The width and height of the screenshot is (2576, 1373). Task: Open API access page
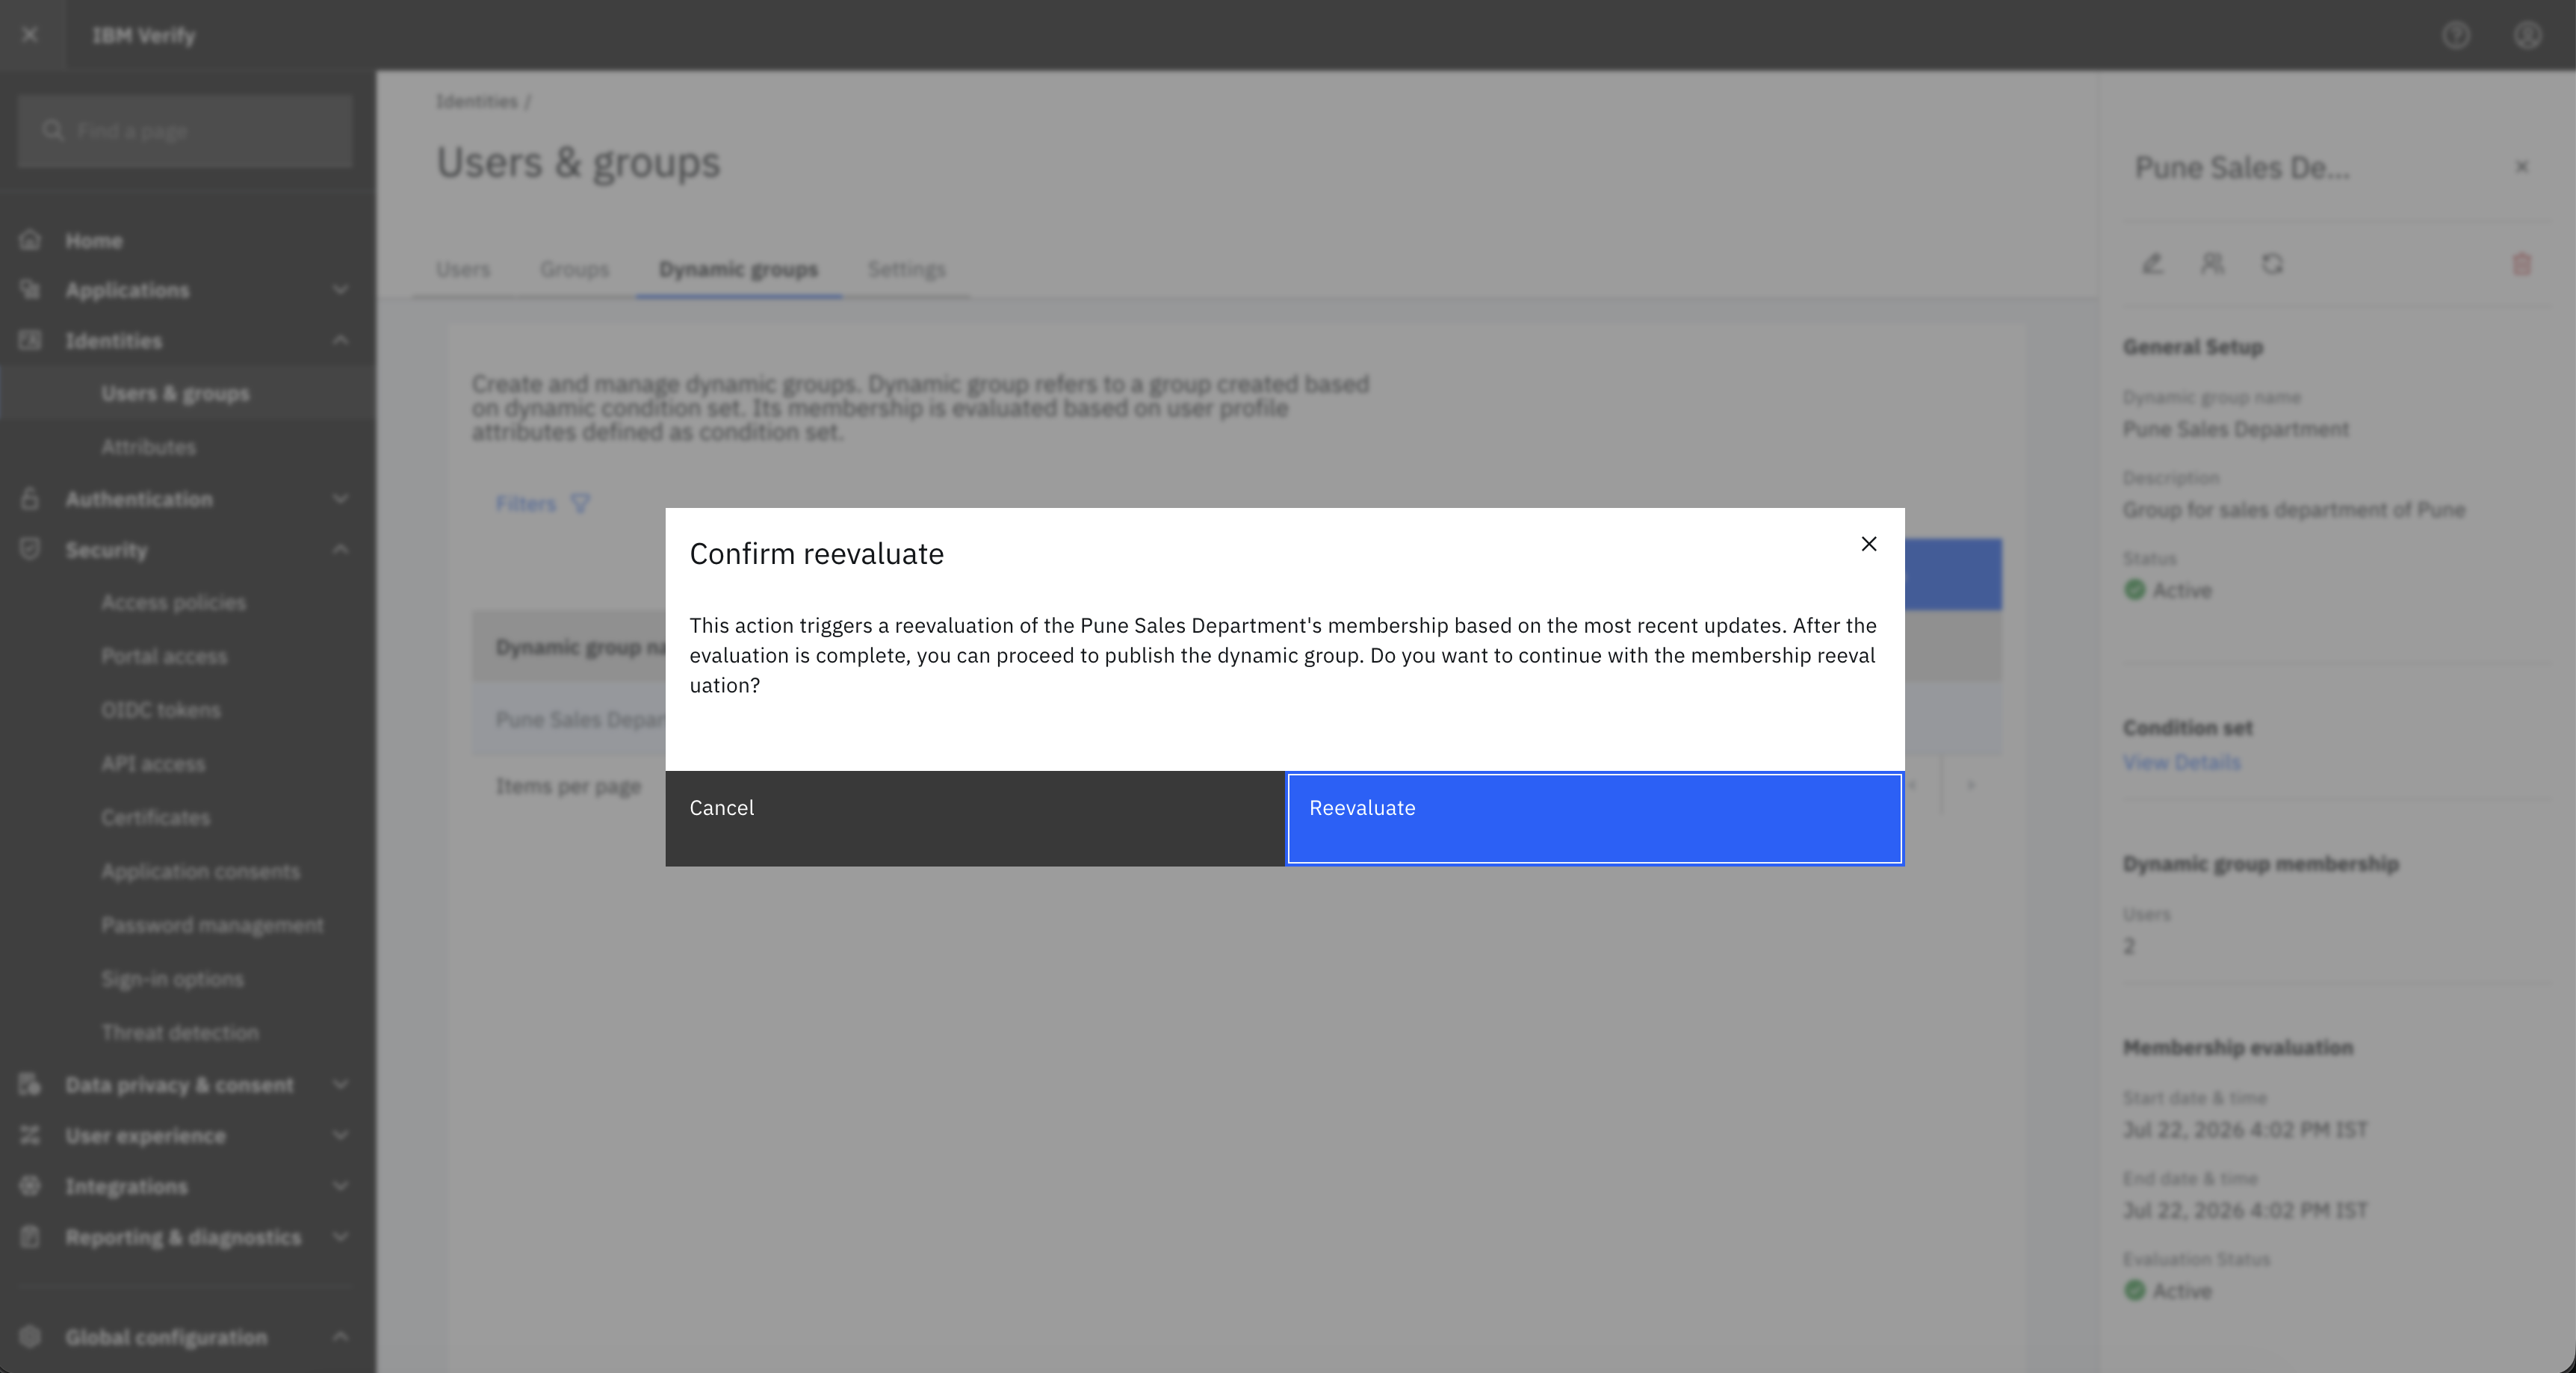tap(153, 764)
